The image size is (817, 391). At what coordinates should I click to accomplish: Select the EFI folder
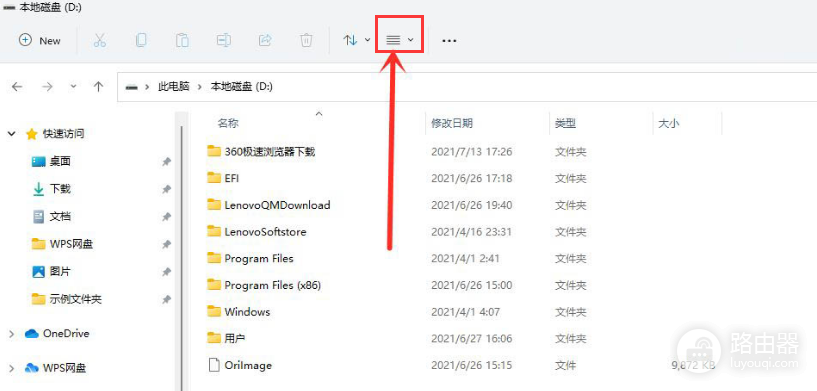(231, 178)
